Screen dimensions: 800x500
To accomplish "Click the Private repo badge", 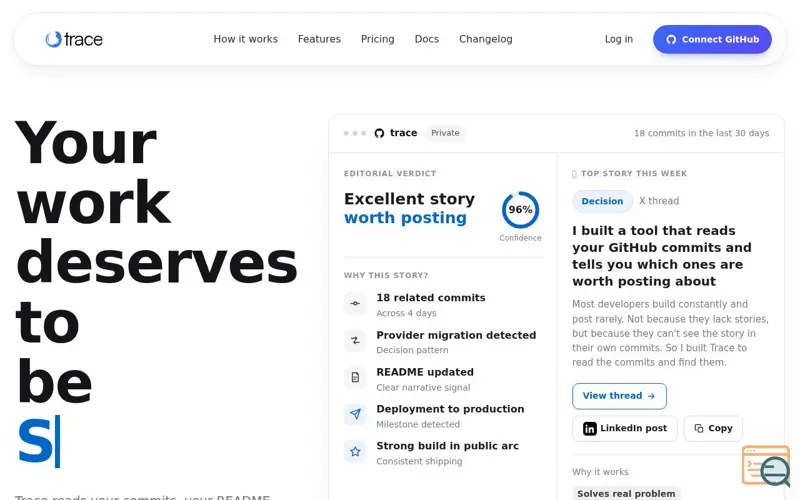I will (445, 133).
